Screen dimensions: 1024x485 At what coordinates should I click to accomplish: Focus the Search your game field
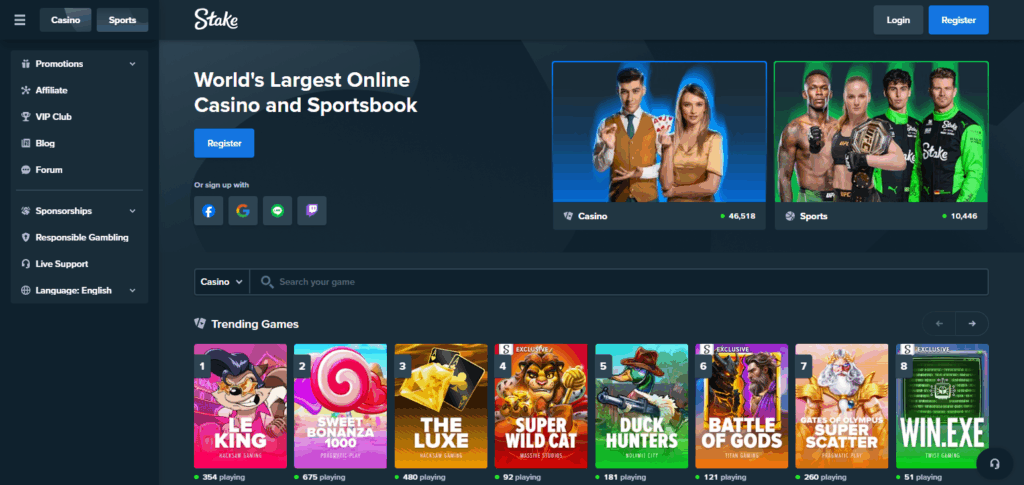point(619,282)
